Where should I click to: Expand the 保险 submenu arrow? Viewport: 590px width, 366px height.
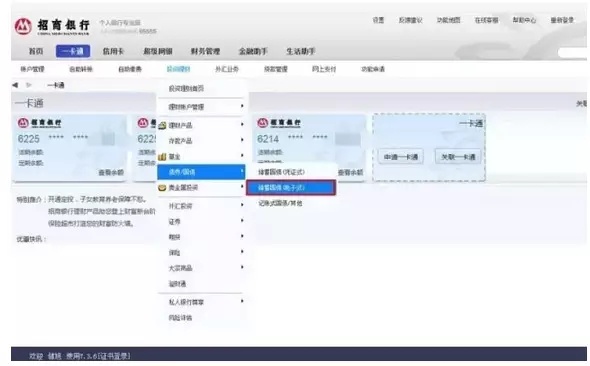tap(242, 252)
